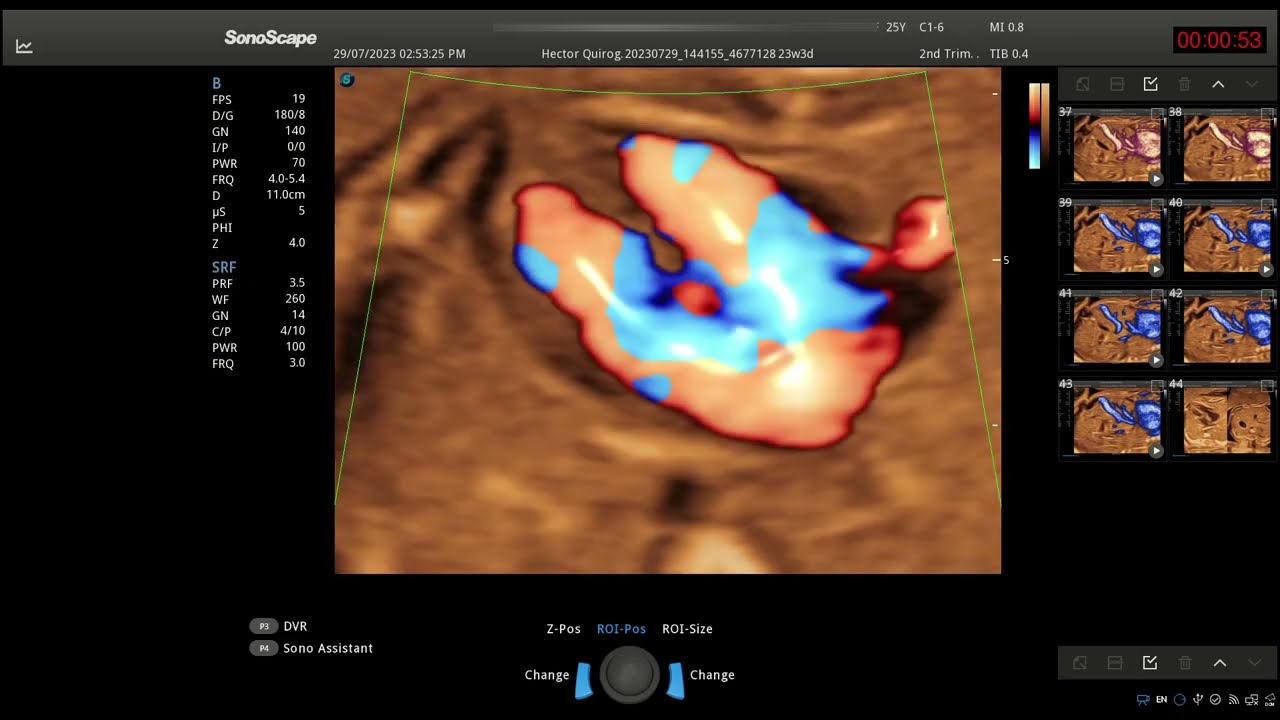Click the C1-6 probe label
This screenshot has height=720, width=1280.
[931, 27]
